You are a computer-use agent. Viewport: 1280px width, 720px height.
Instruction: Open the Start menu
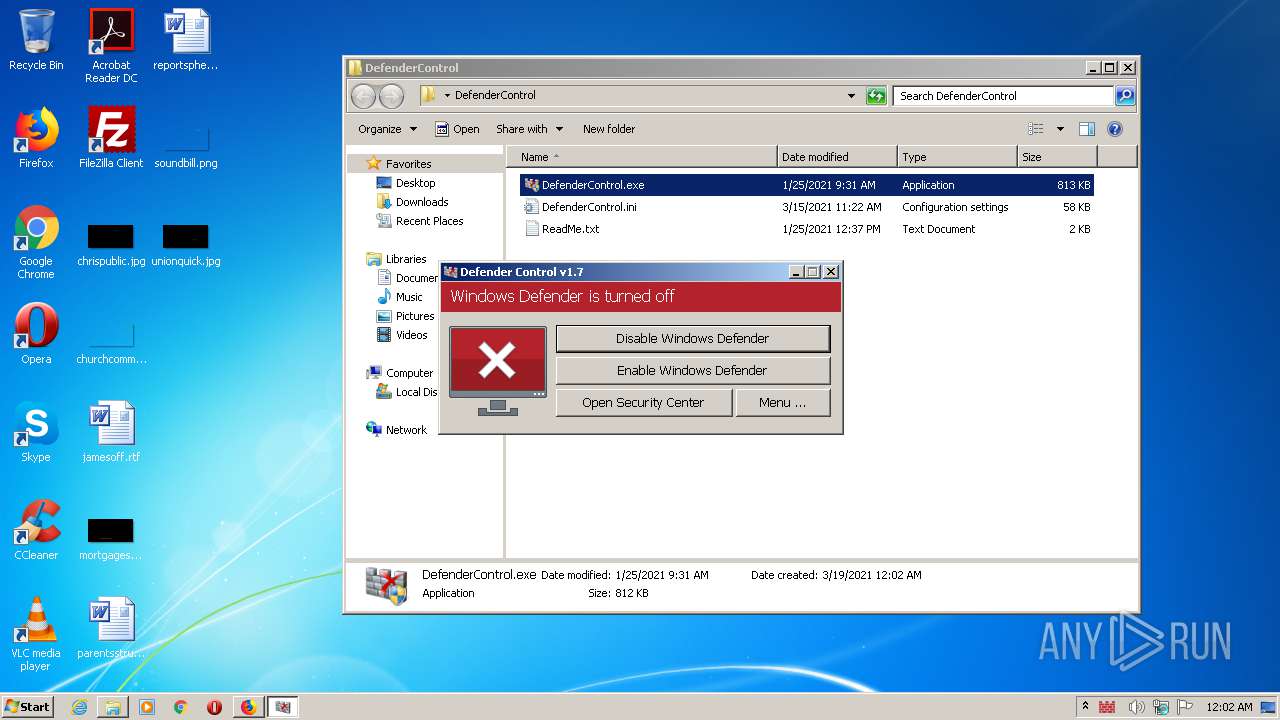coord(27,706)
